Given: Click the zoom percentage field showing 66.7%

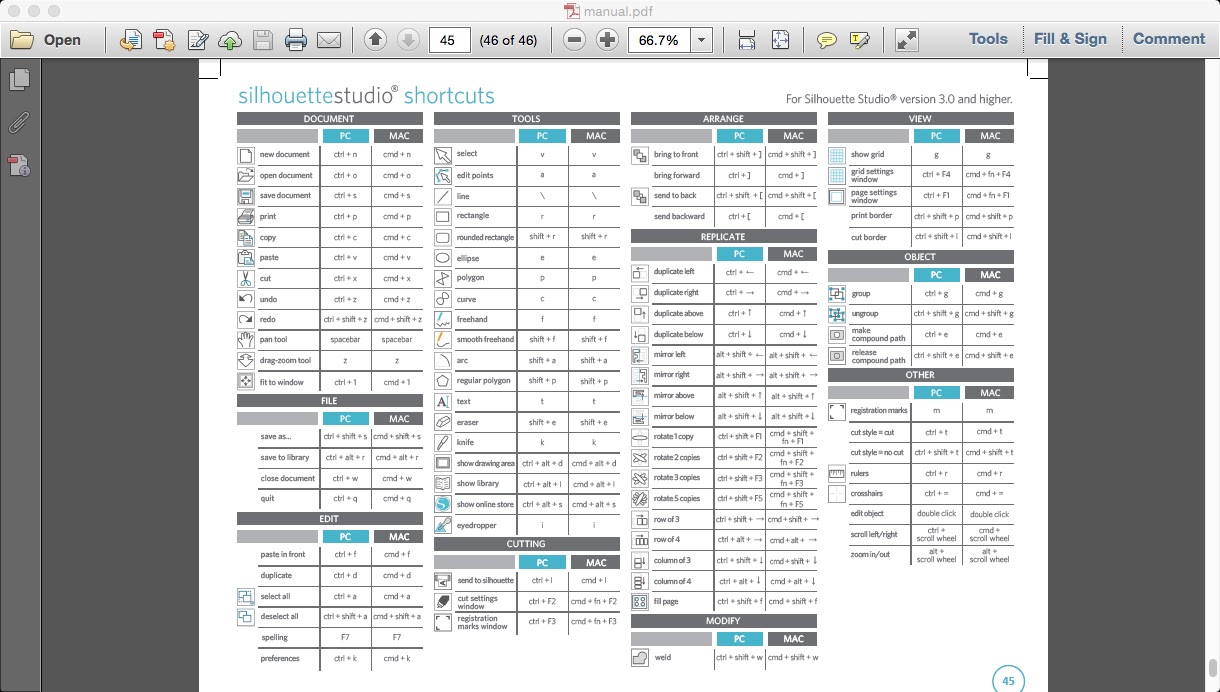Looking at the screenshot, I should coord(659,40).
